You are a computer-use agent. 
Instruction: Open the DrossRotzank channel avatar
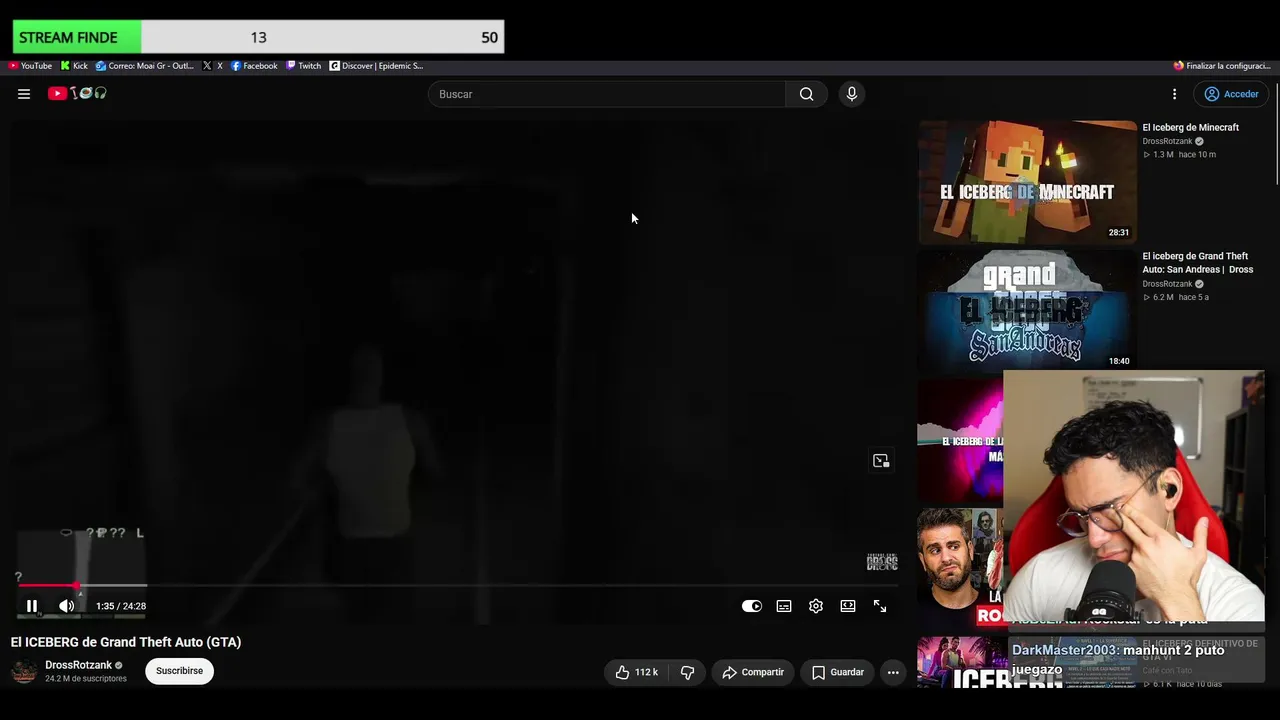click(x=24, y=671)
